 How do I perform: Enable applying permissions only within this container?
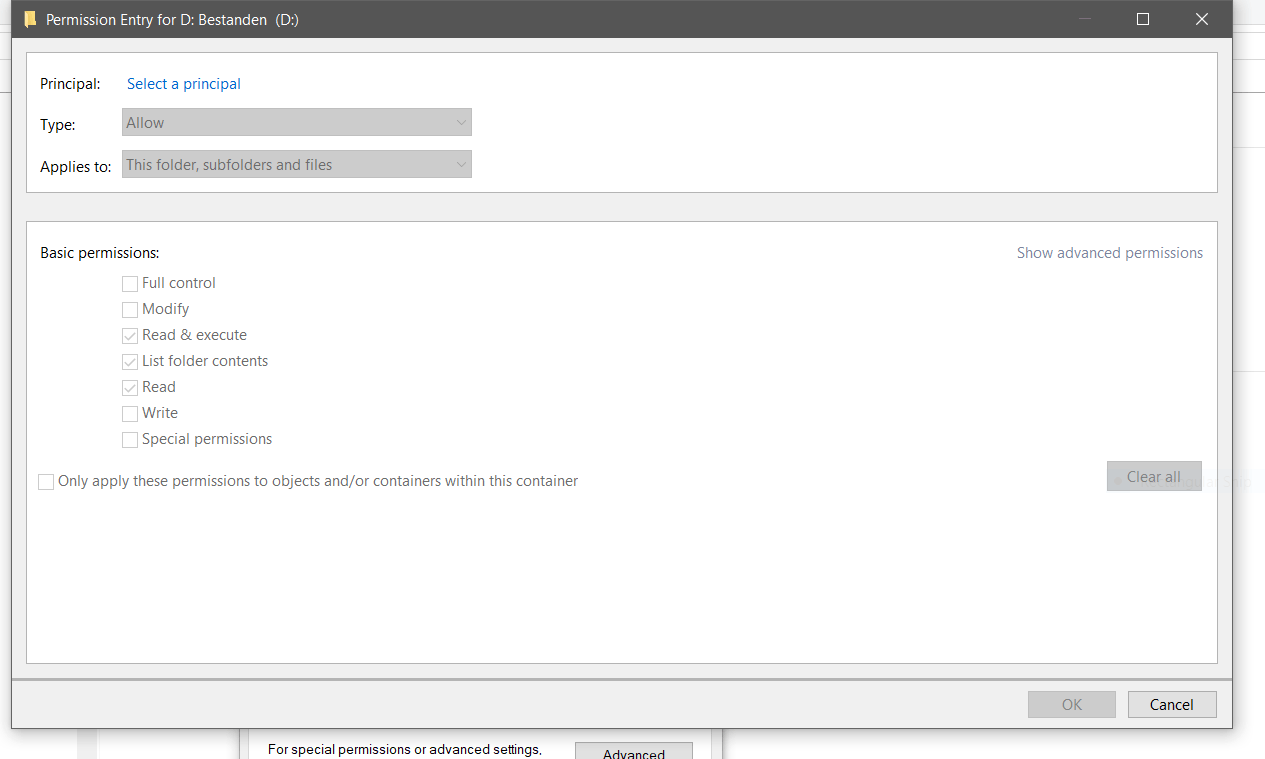(x=46, y=481)
